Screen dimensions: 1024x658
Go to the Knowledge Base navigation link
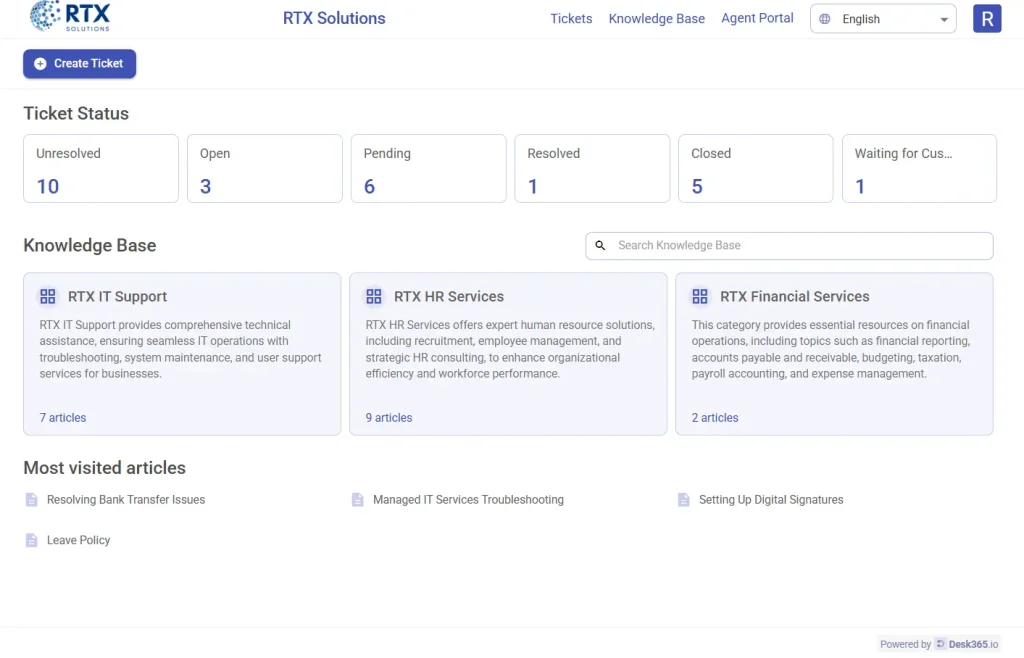coord(656,19)
